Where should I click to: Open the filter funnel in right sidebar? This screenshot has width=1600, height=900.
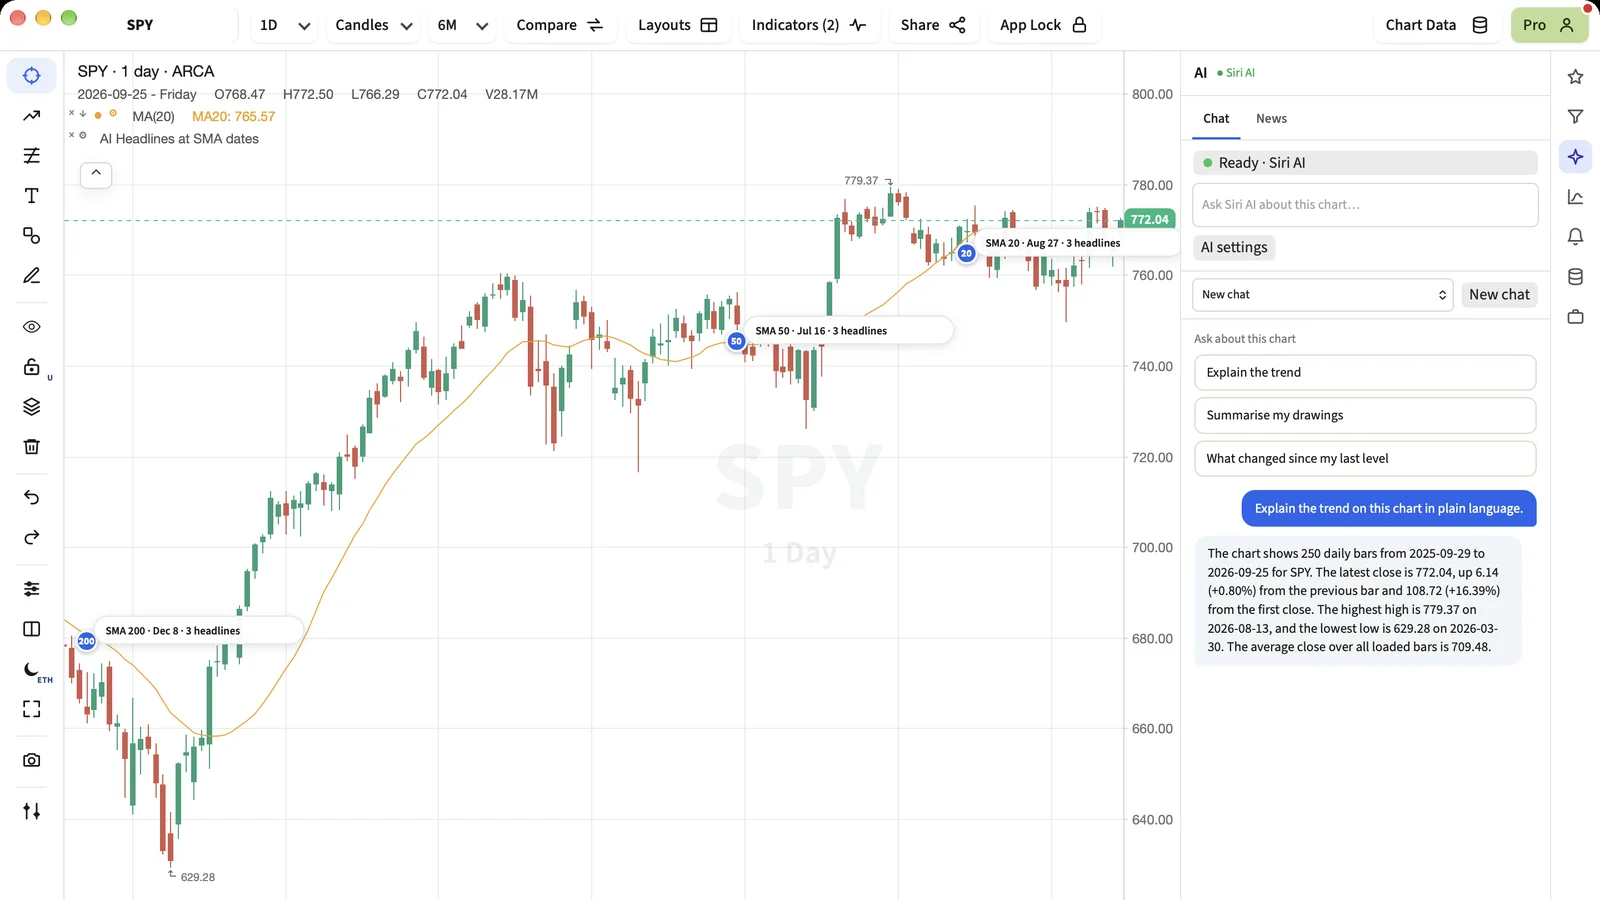point(1575,117)
